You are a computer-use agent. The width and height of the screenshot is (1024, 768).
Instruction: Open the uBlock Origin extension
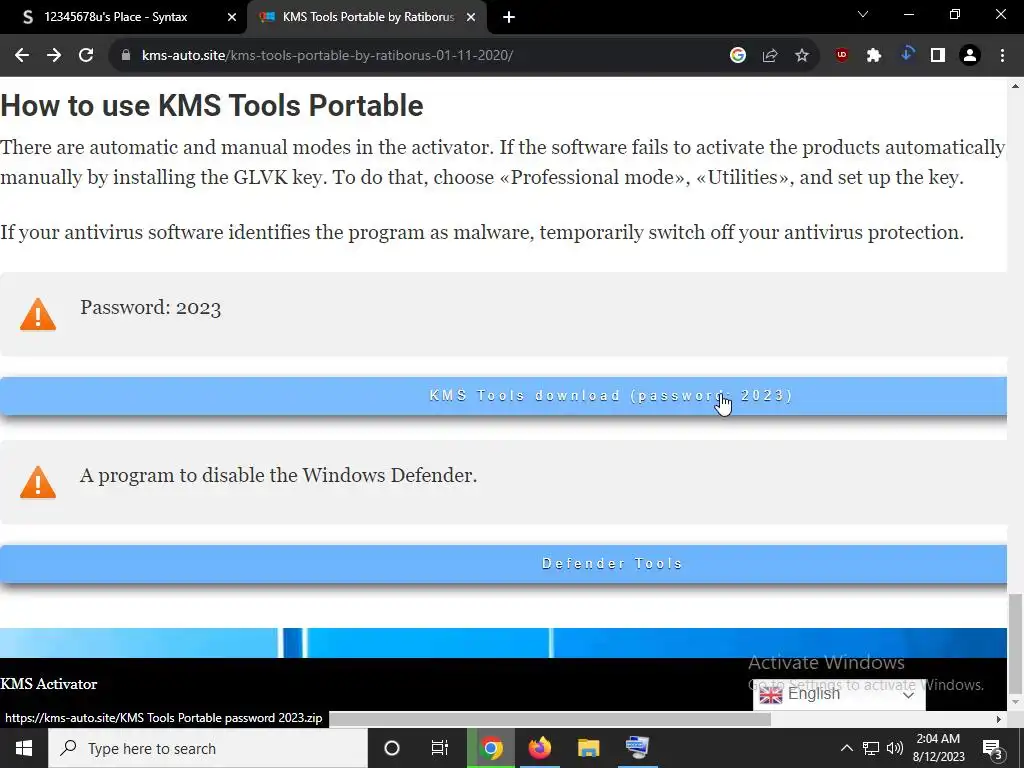842,56
